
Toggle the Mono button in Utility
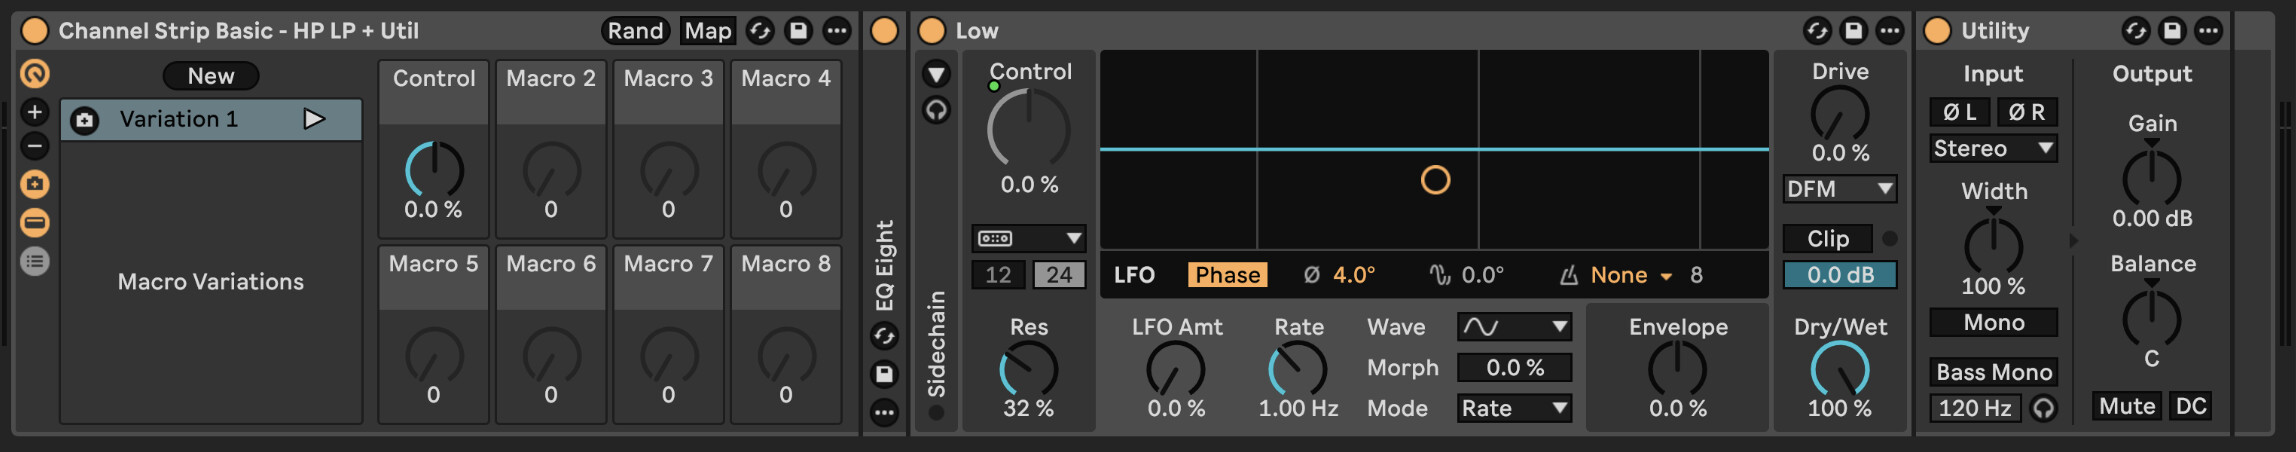(x=1993, y=323)
